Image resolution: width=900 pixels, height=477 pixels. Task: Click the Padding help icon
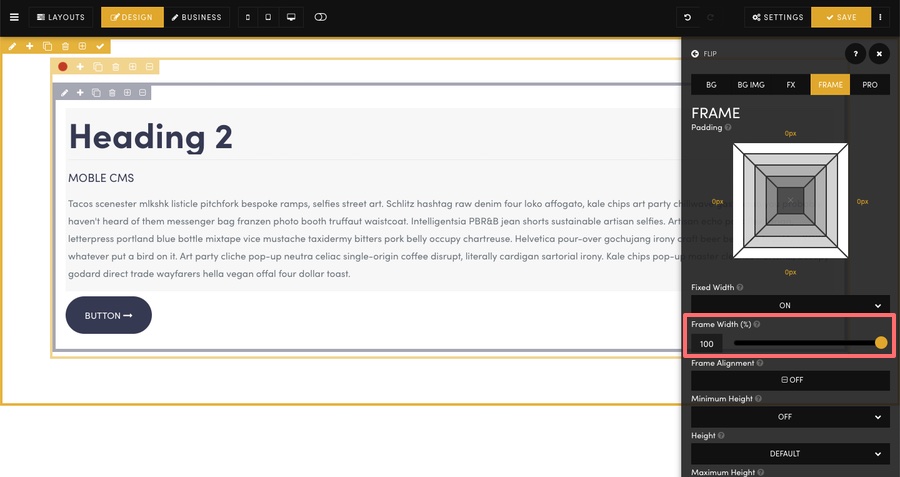click(728, 127)
